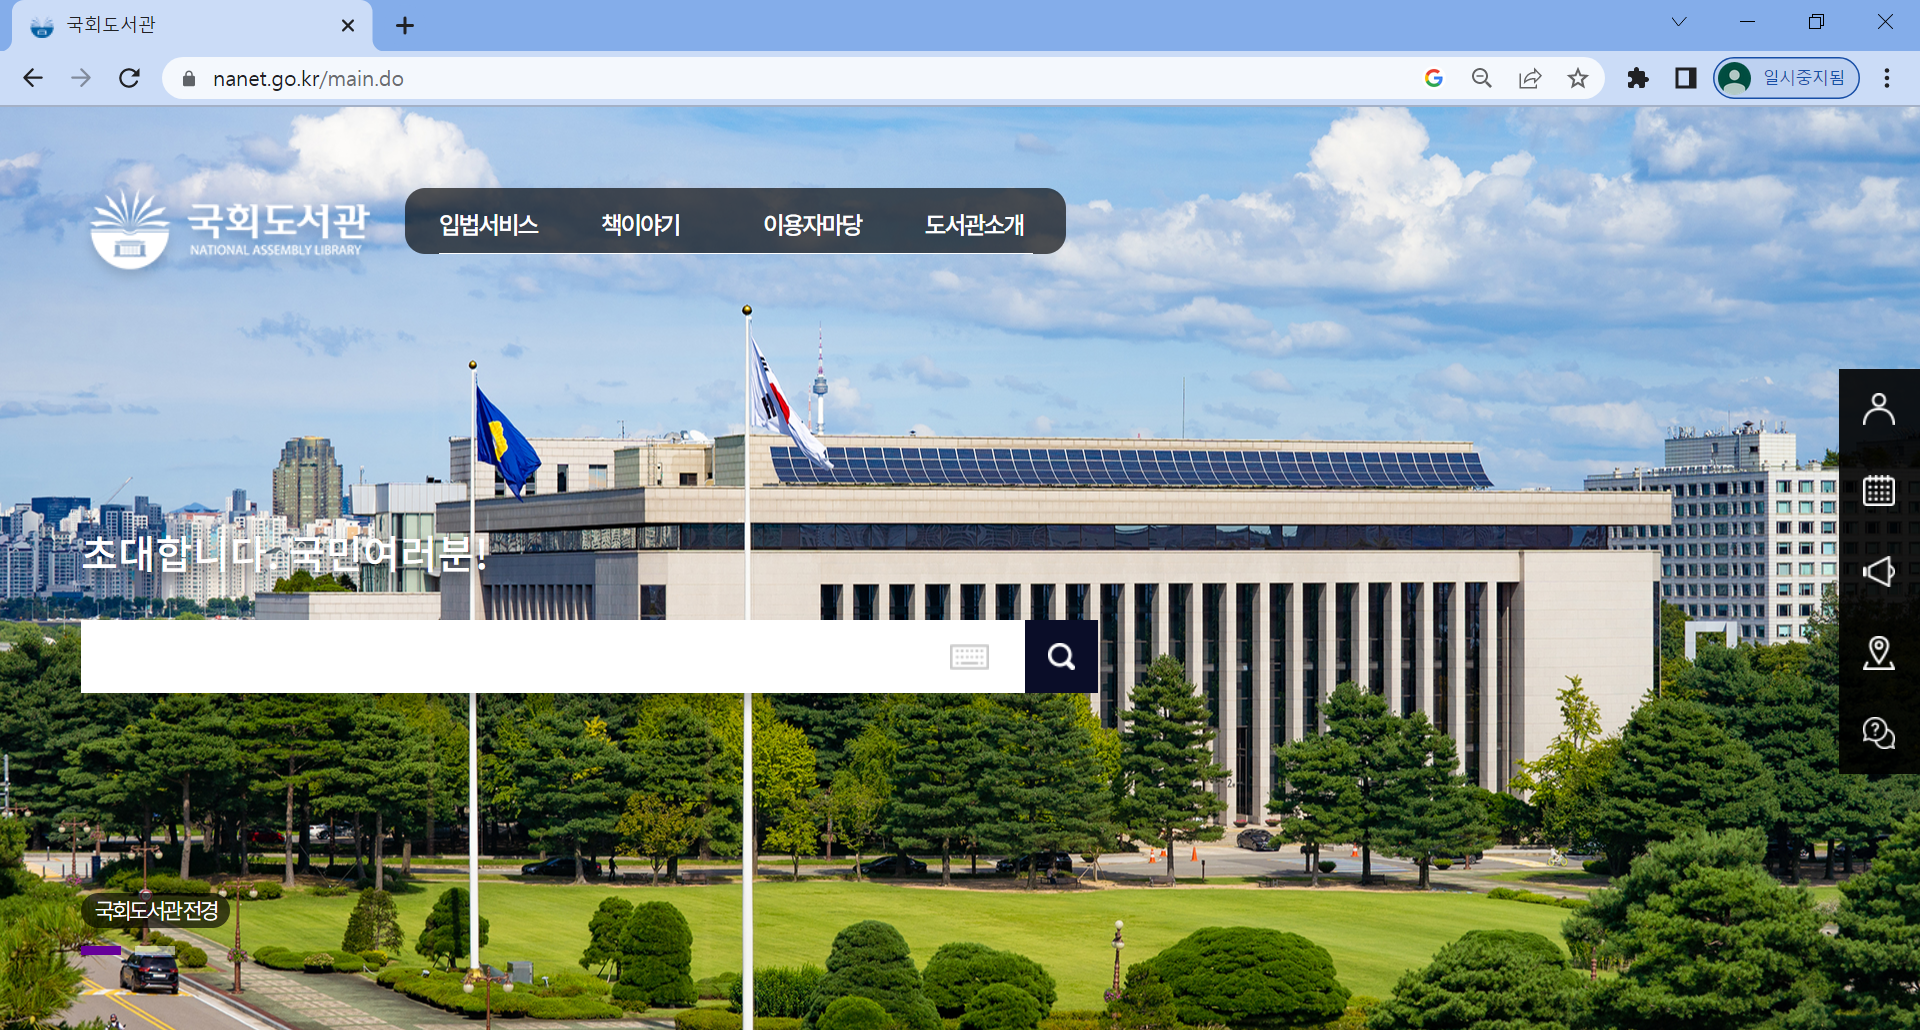1920x1030 pixels.
Task: Reload the current page
Action: point(129,78)
